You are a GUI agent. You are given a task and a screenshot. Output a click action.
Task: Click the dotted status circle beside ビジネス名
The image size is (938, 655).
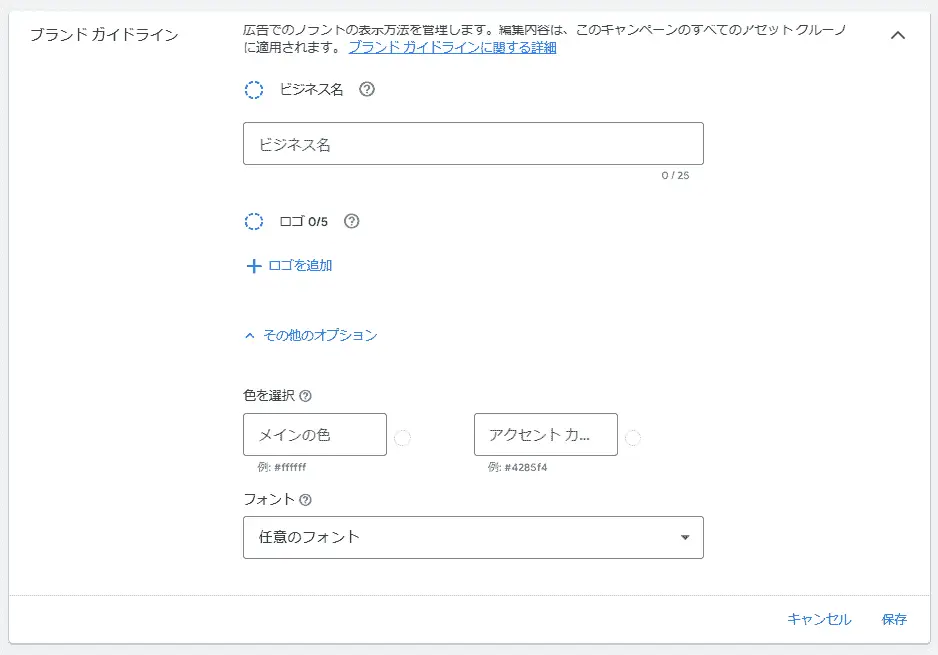[255, 89]
